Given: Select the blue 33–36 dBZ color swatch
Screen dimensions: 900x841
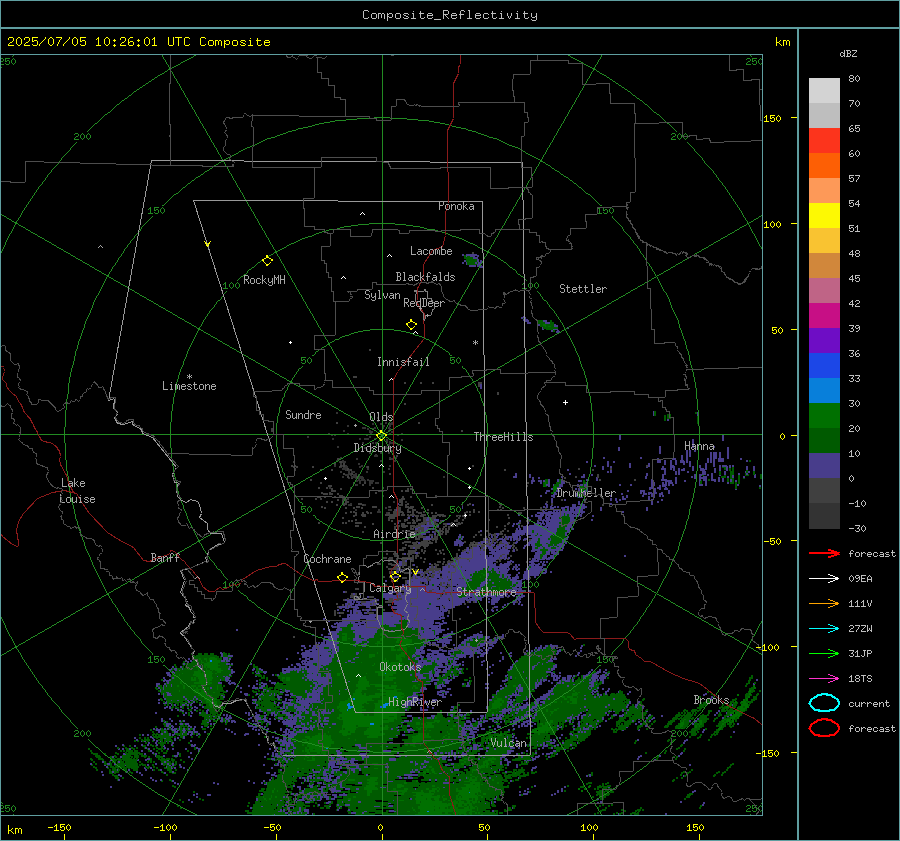Looking at the screenshot, I should click(x=824, y=366).
